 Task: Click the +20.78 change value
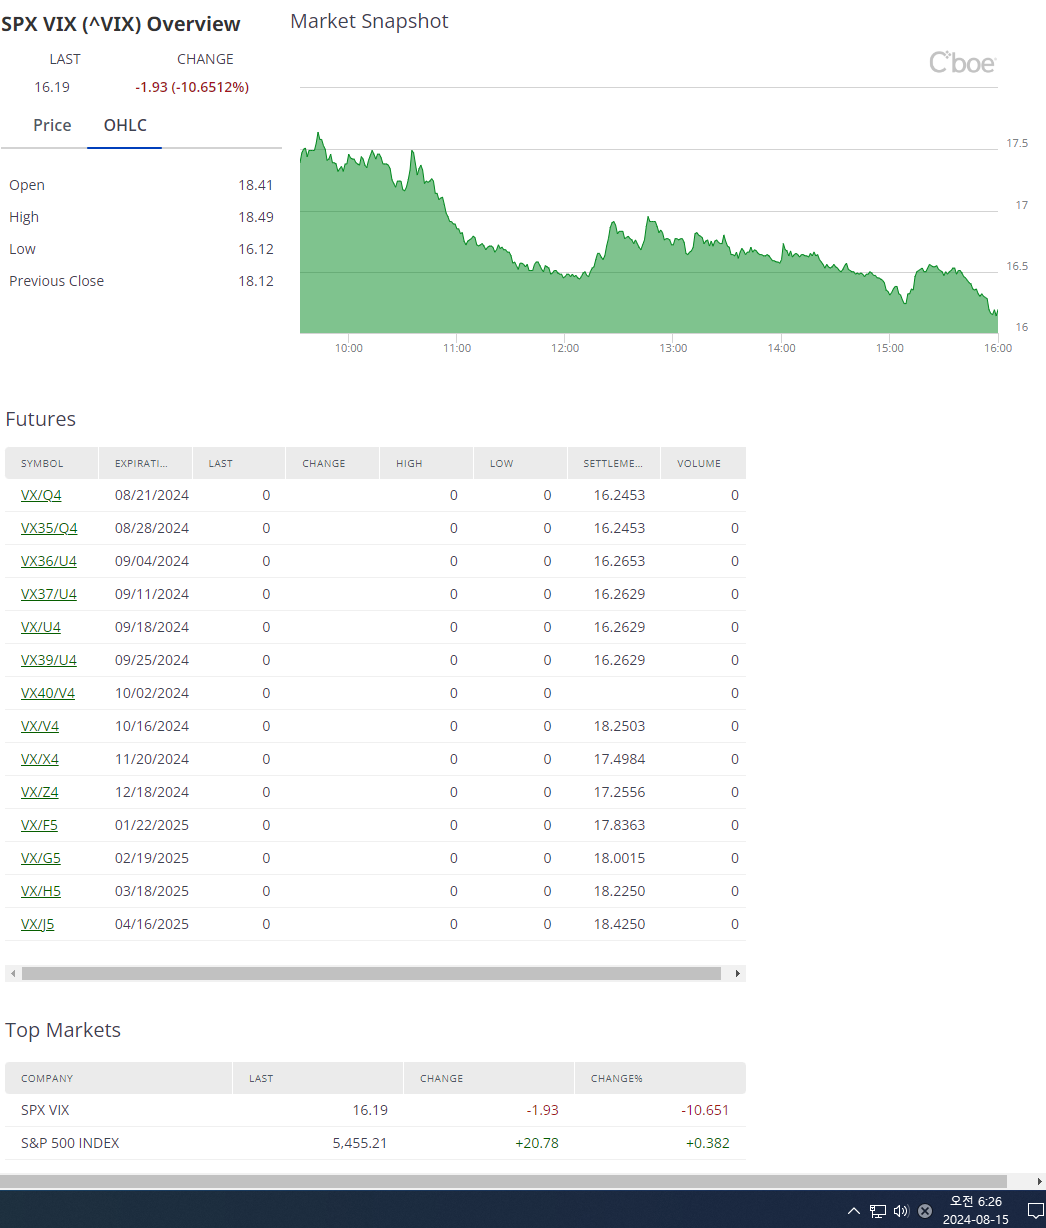click(538, 1143)
